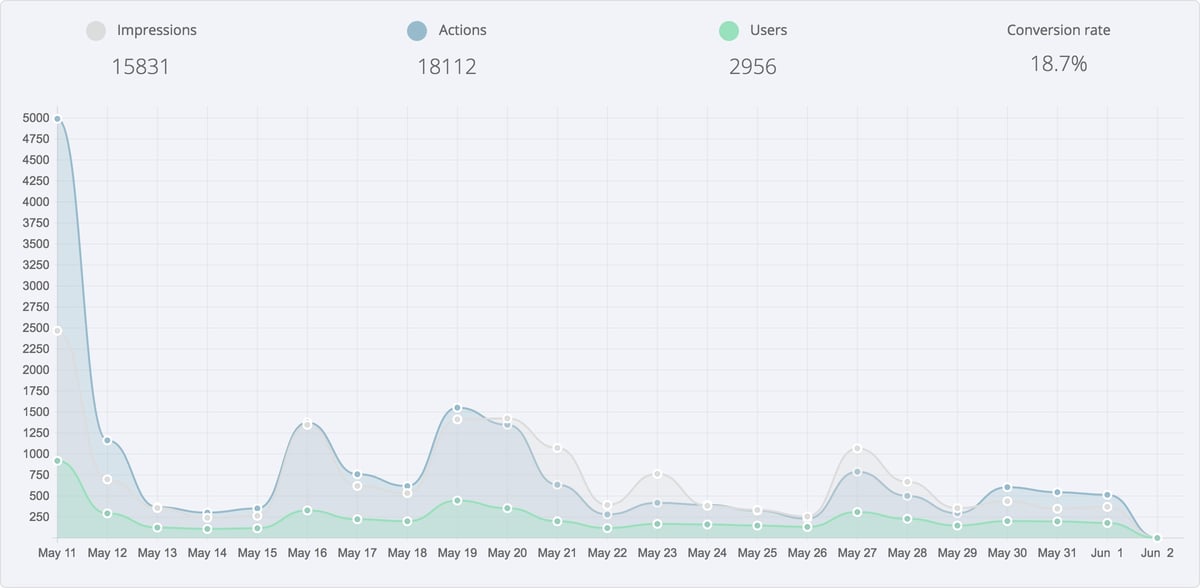Image resolution: width=1200 pixels, height=588 pixels.
Task: Click the final data point on Jun 2
Action: (1157, 538)
